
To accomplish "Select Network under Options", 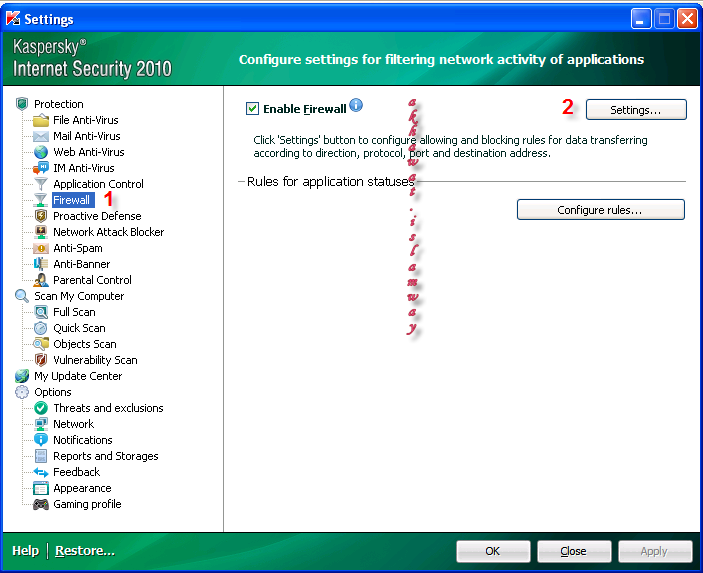I will pos(74,424).
